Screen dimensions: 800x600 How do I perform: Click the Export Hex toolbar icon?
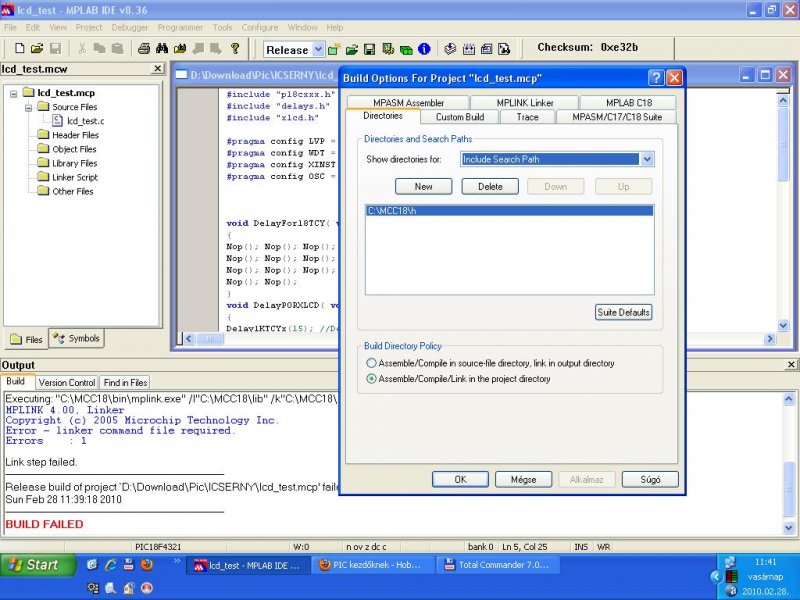click(x=486, y=49)
